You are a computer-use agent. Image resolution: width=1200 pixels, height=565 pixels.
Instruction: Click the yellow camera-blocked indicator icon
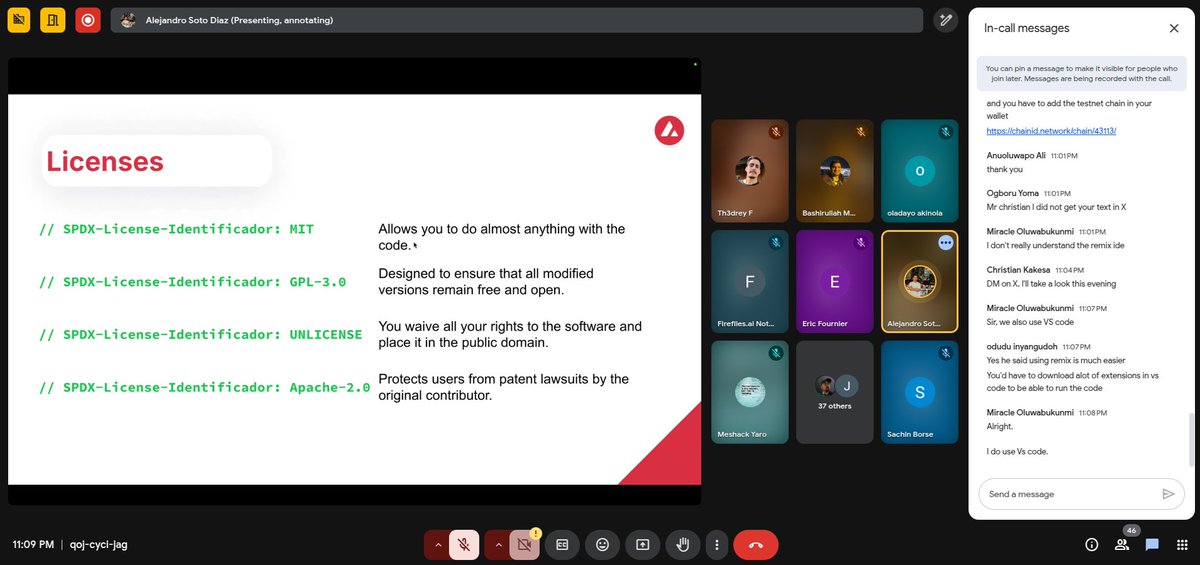click(19, 20)
